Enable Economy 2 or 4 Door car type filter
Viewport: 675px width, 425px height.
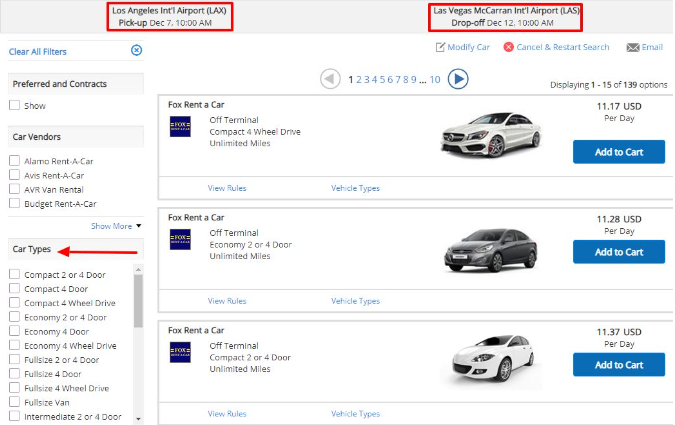point(14,317)
